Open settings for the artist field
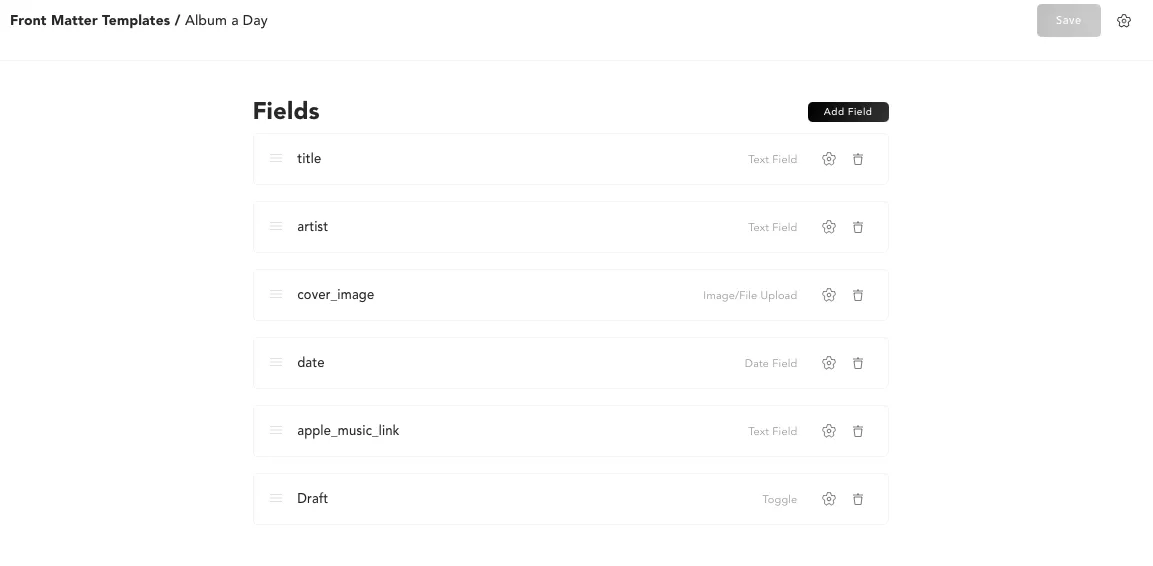This screenshot has height=566, width=1153. coord(829,227)
